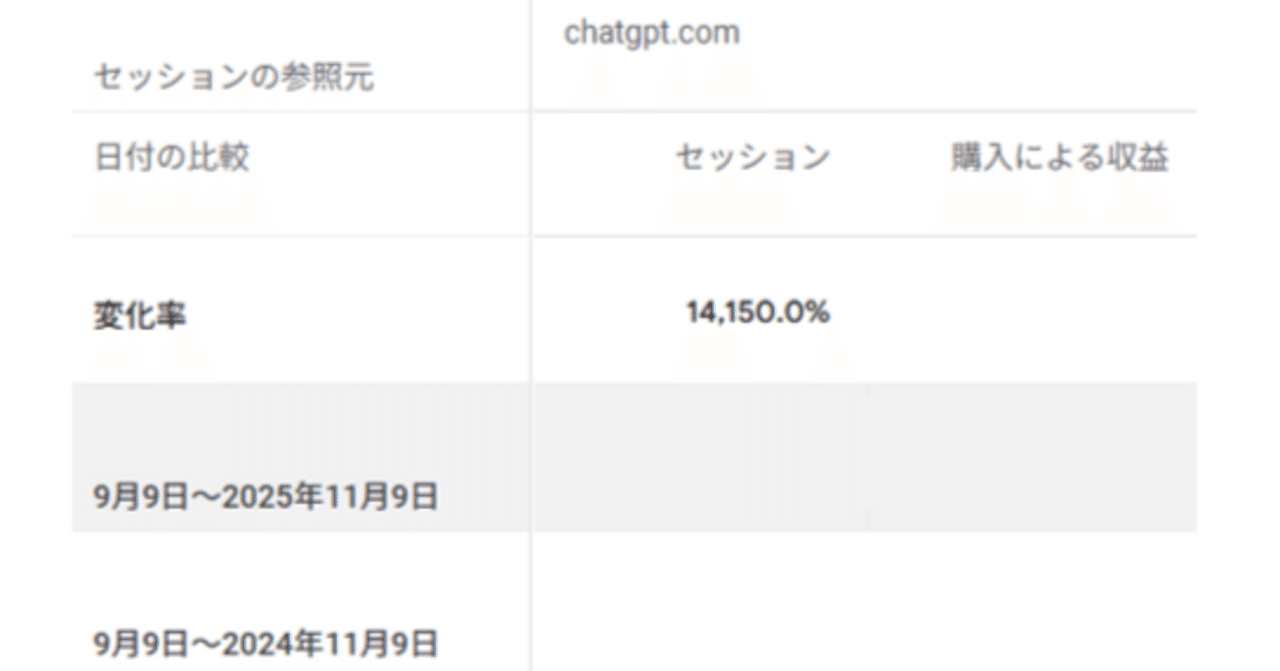
Task: Sort by the 購入による収益 column header
Action: [x=1060, y=158]
